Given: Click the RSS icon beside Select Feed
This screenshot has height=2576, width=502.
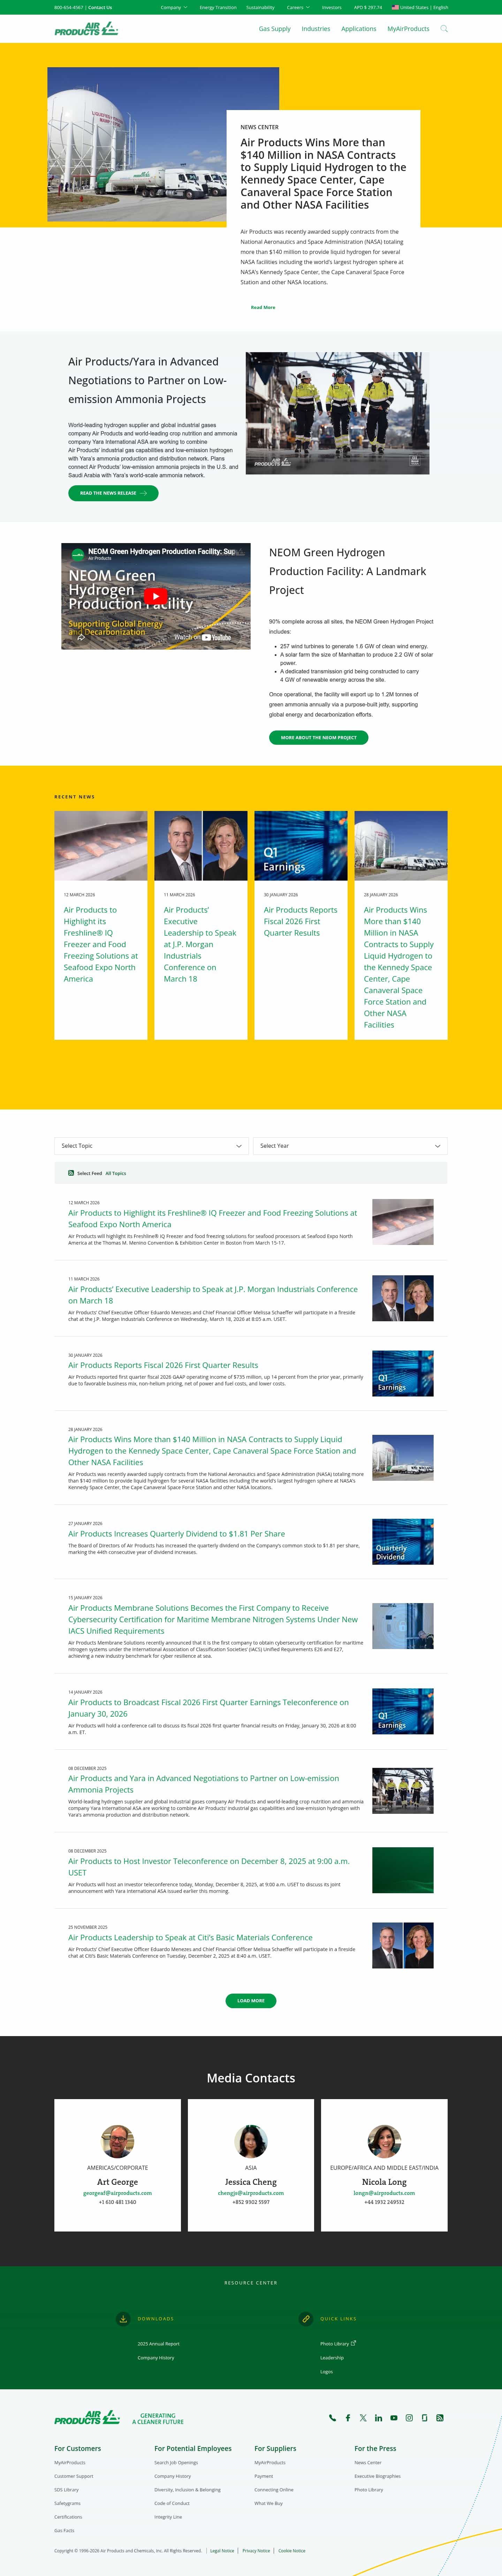Looking at the screenshot, I should coord(71,1173).
